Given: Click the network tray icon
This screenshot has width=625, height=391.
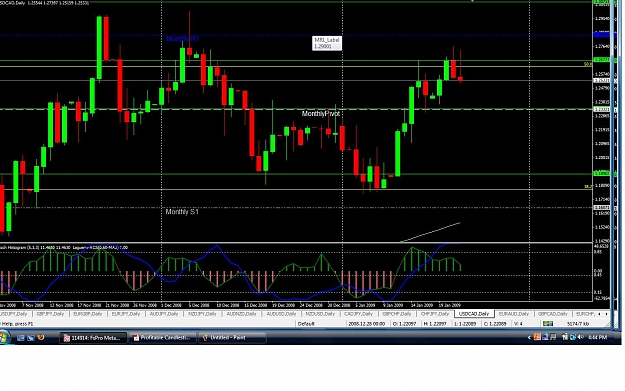Looking at the screenshot, I should tap(573, 337).
